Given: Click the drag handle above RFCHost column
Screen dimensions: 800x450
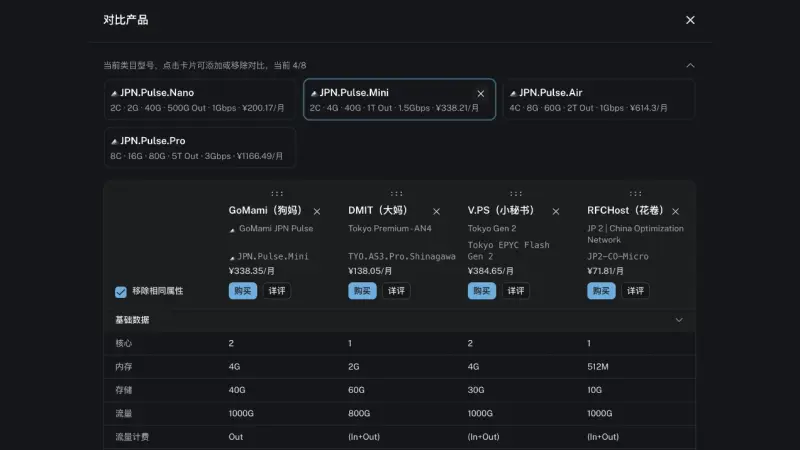Looking at the screenshot, I should [x=635, y=193].
